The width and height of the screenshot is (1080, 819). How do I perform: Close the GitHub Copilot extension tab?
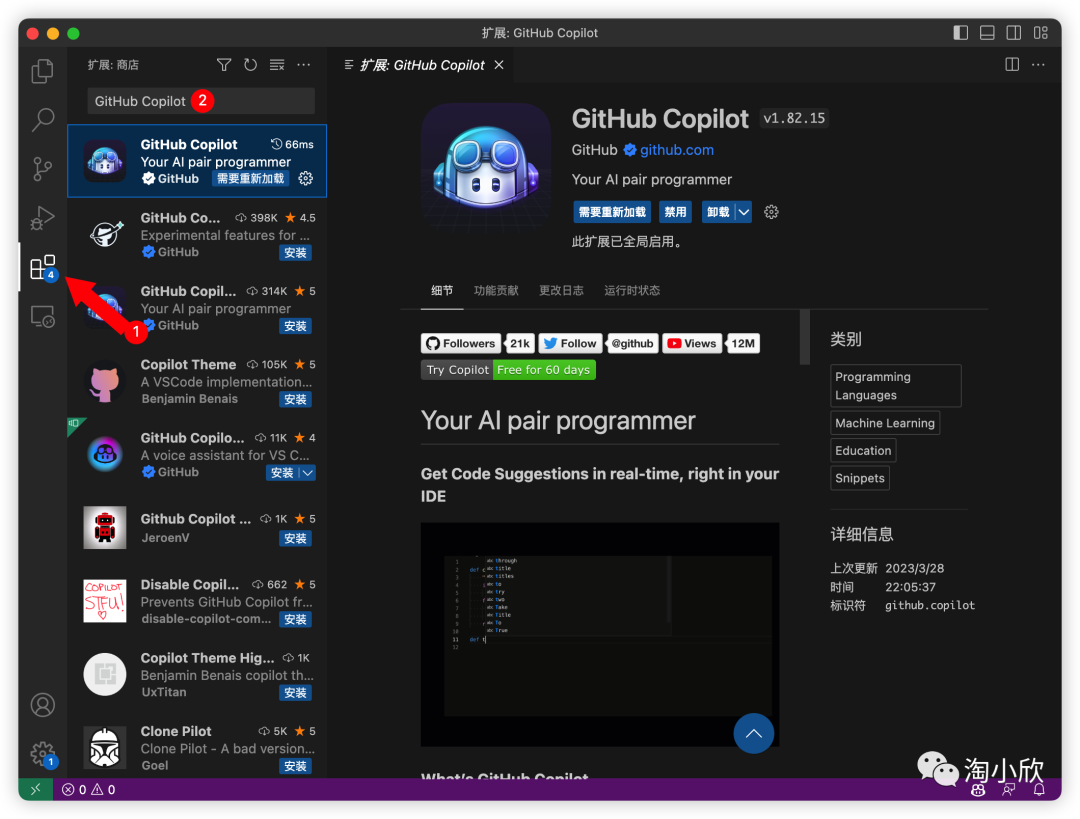[499, 65]
